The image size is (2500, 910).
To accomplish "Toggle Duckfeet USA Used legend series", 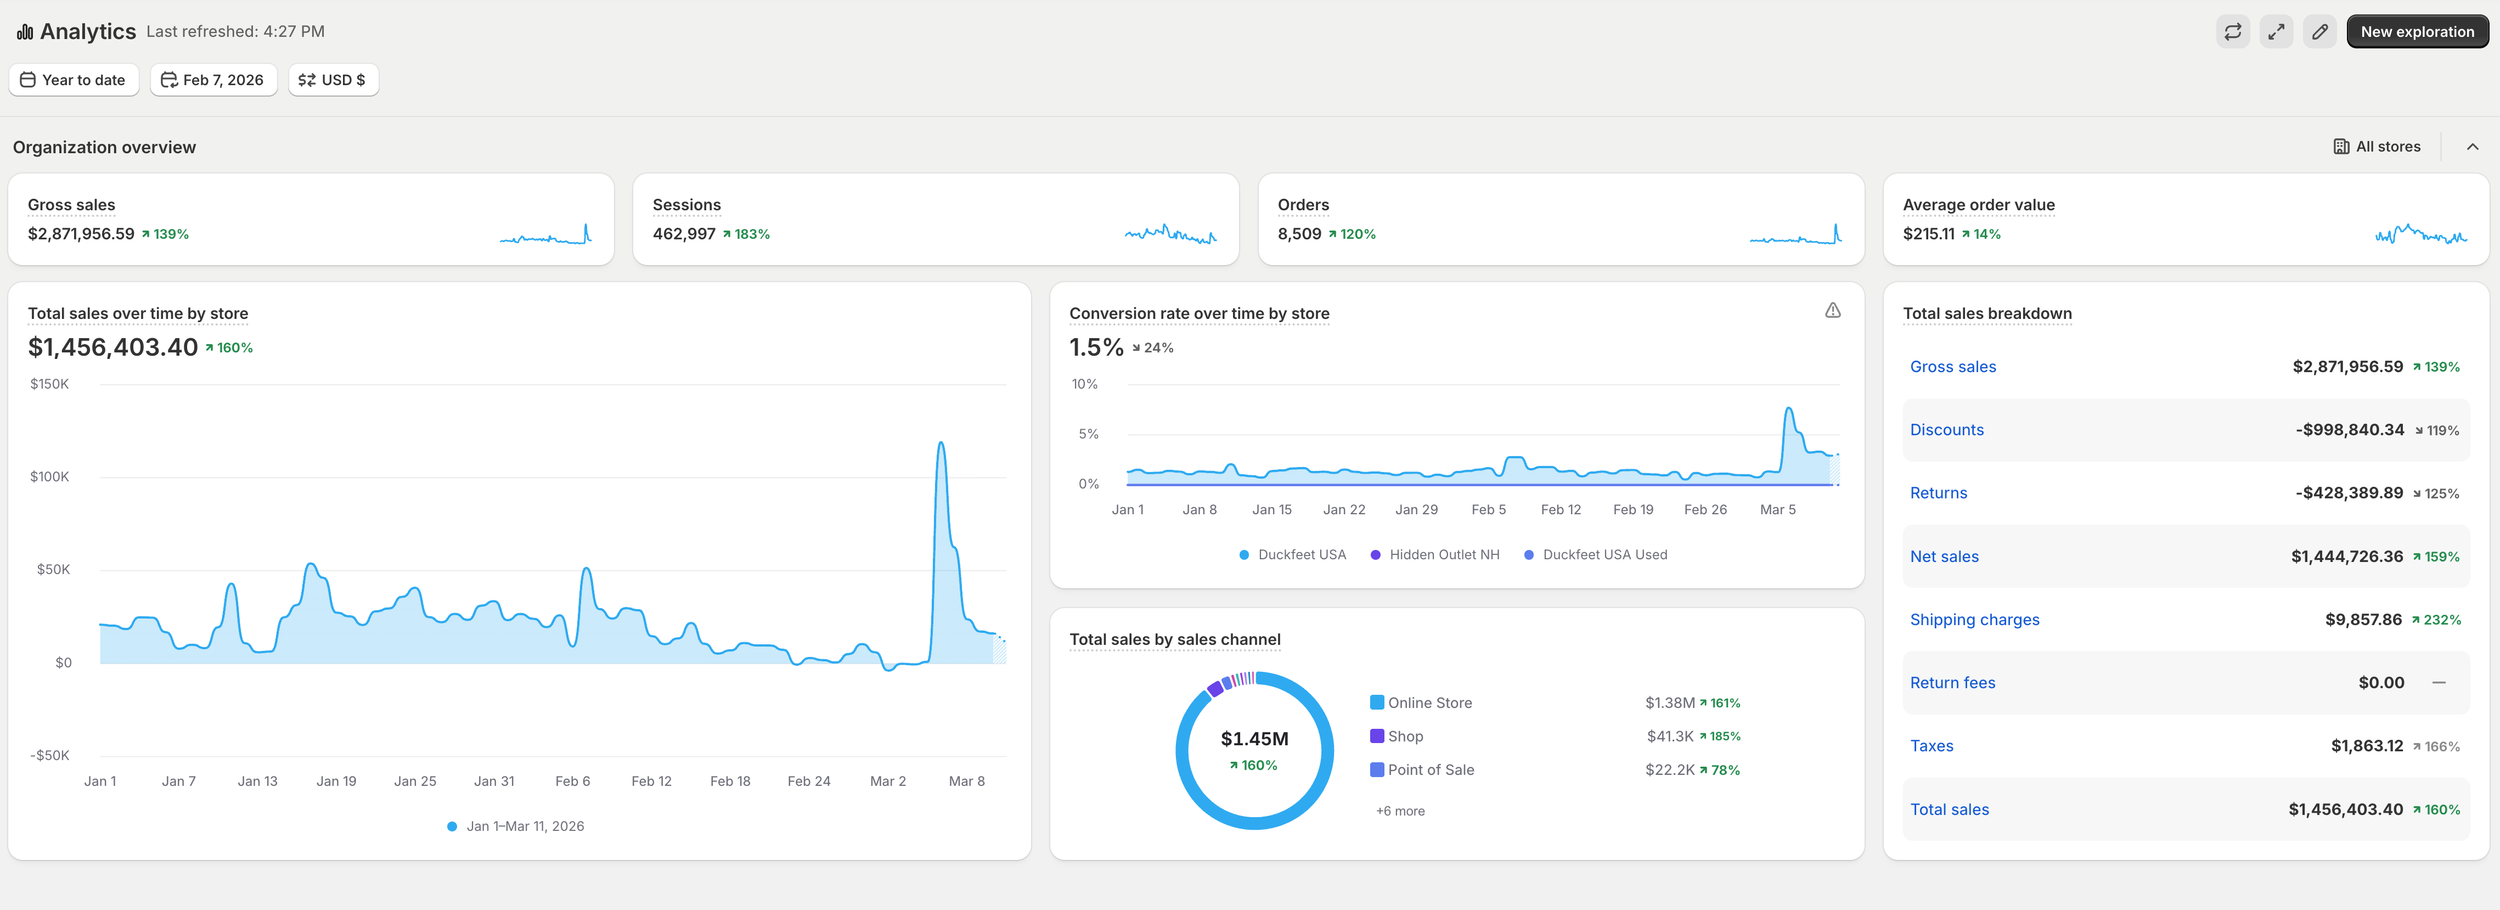I will tap(1595, 555).
